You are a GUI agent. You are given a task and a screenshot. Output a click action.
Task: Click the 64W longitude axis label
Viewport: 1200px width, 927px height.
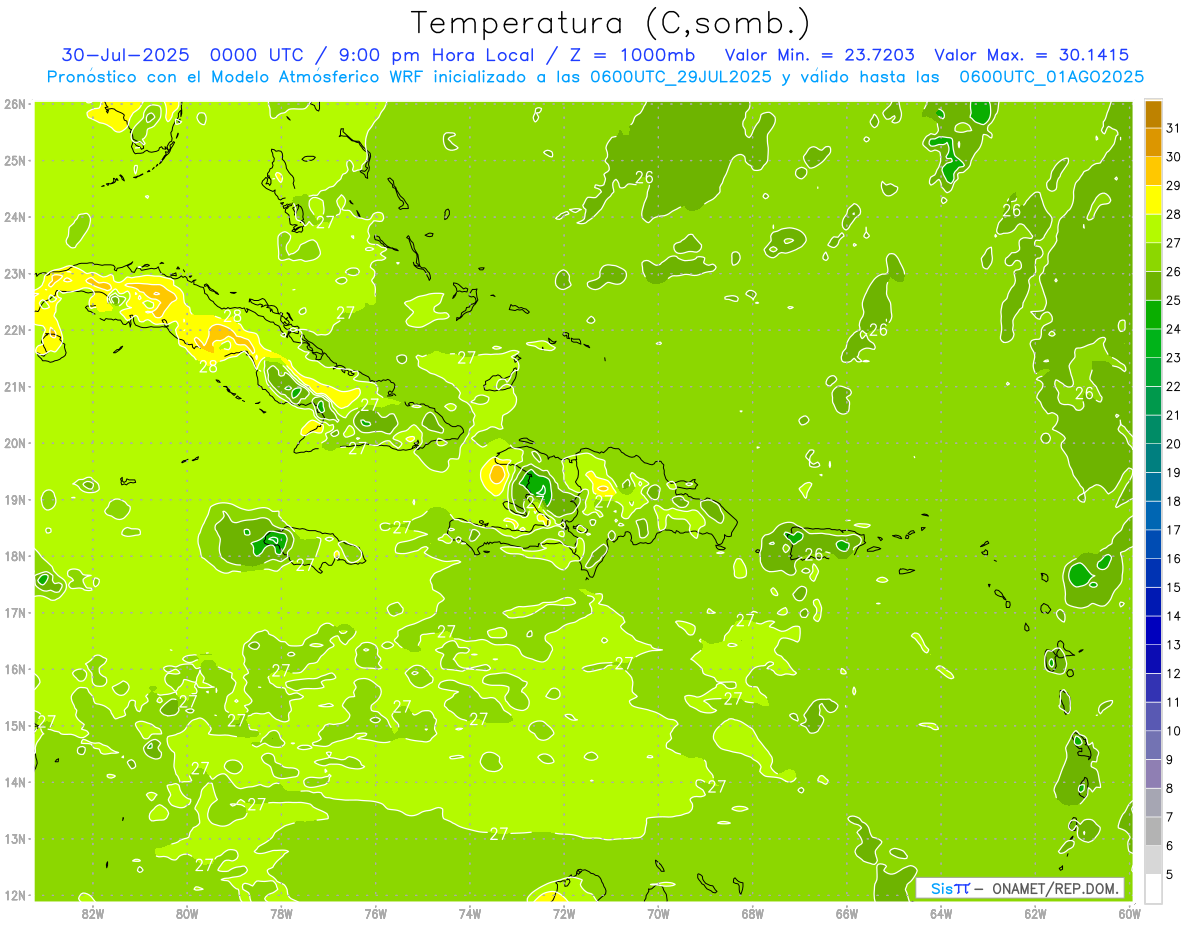tap(941, 913)
